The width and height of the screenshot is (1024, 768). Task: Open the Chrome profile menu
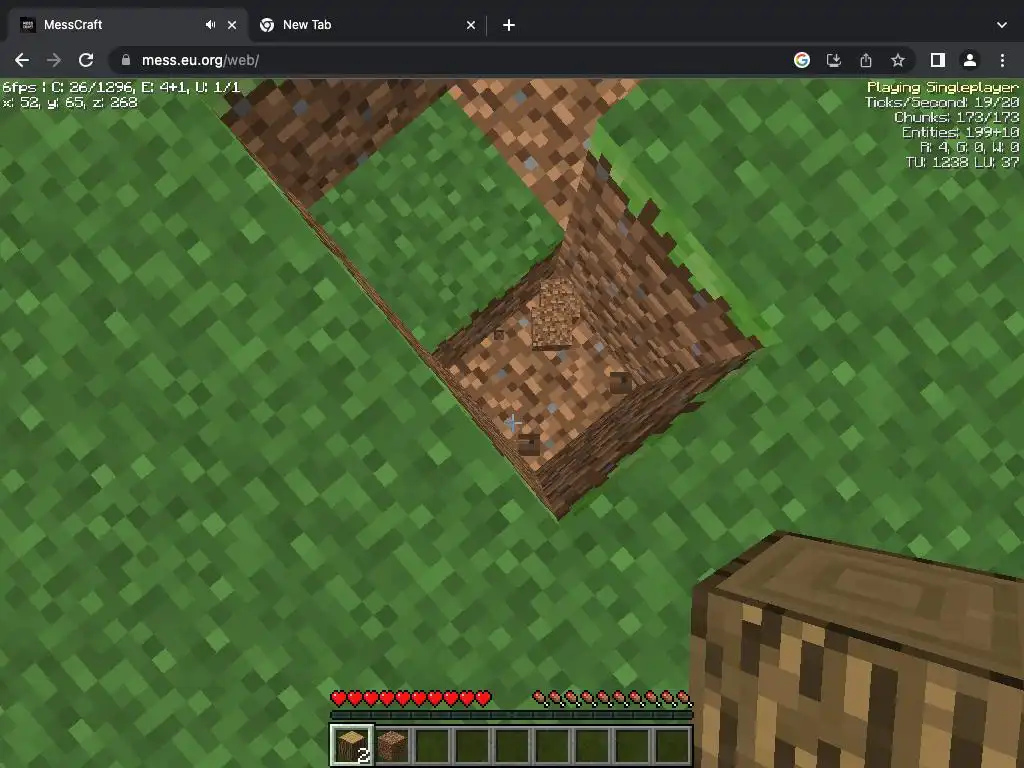coord(970,60)
